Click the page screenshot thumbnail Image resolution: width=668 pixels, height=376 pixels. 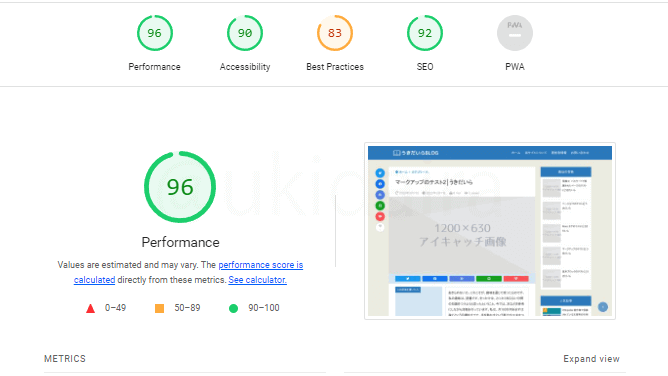(490, 231)
